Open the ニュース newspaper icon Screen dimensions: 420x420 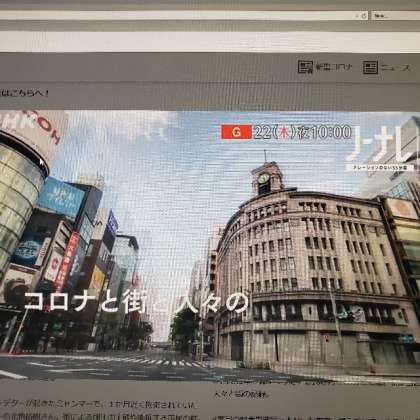370,67
